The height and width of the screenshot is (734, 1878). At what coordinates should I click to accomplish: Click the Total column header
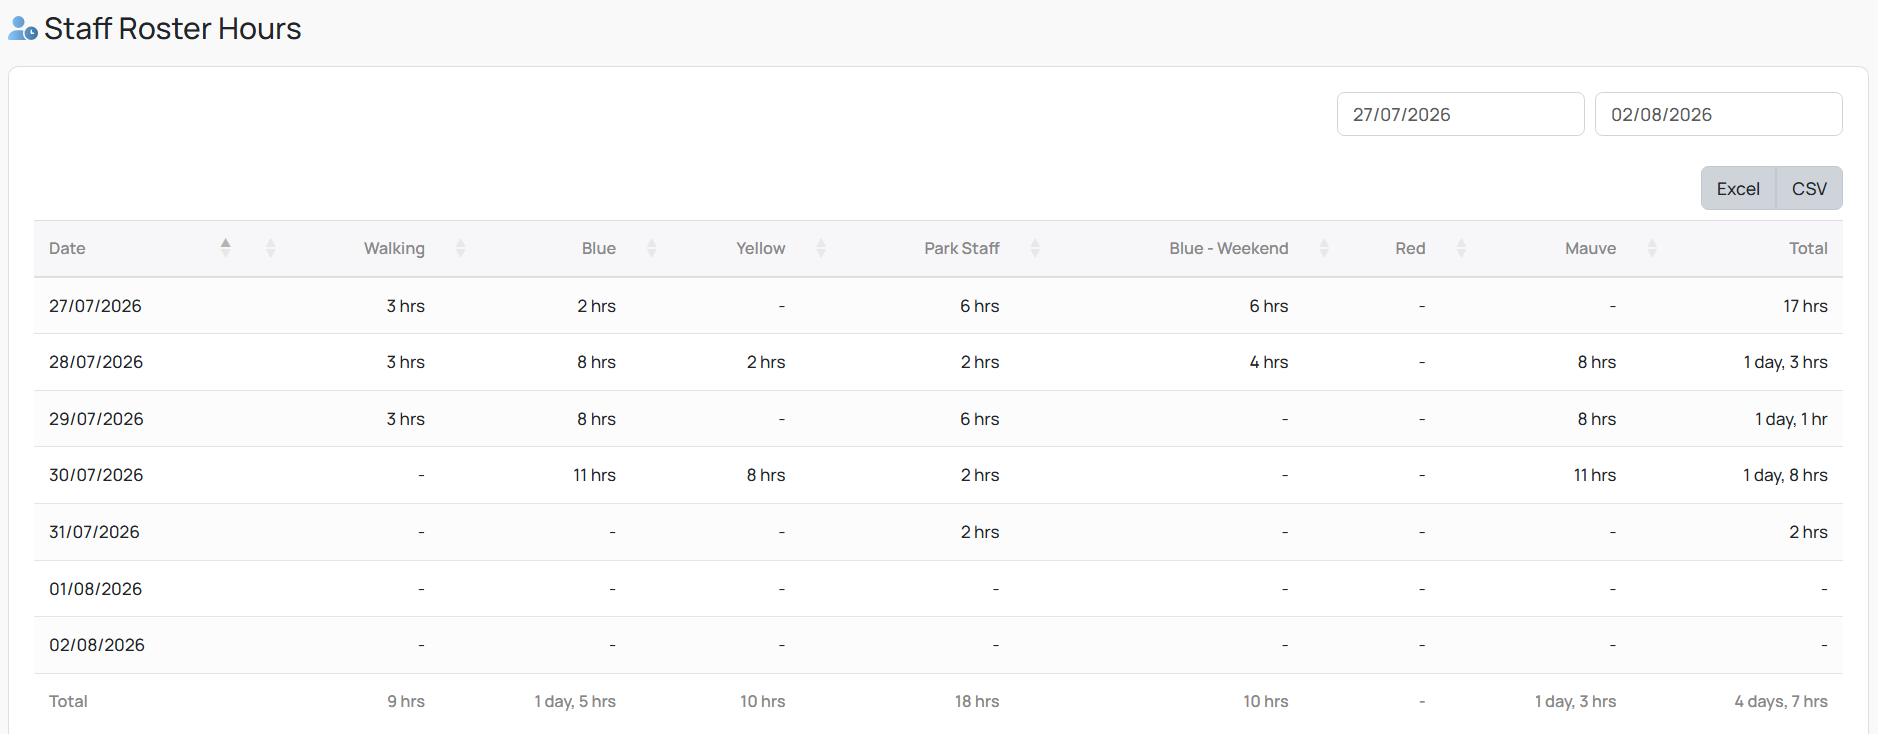click(1808, 248)
